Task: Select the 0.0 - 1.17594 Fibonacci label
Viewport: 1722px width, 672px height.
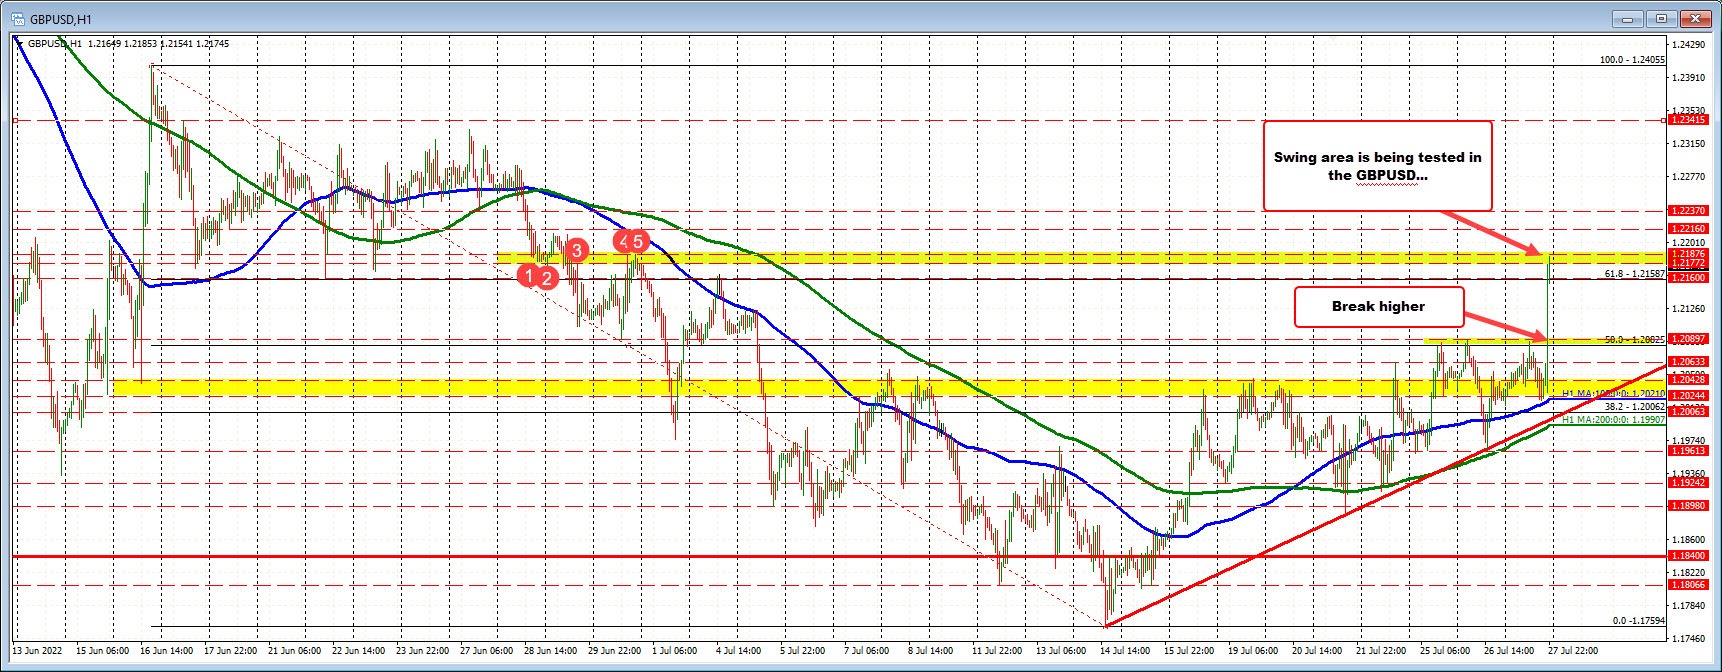Action: point(1638,620)
